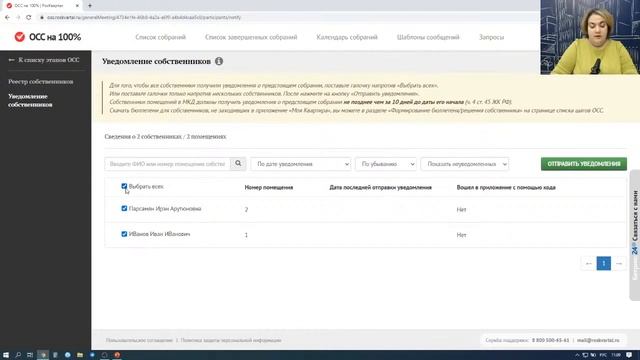This screenshot has height=360, width=640.
Task: Click Номер помещения column header
Action: pyautogui.click(x=269, y=187)
